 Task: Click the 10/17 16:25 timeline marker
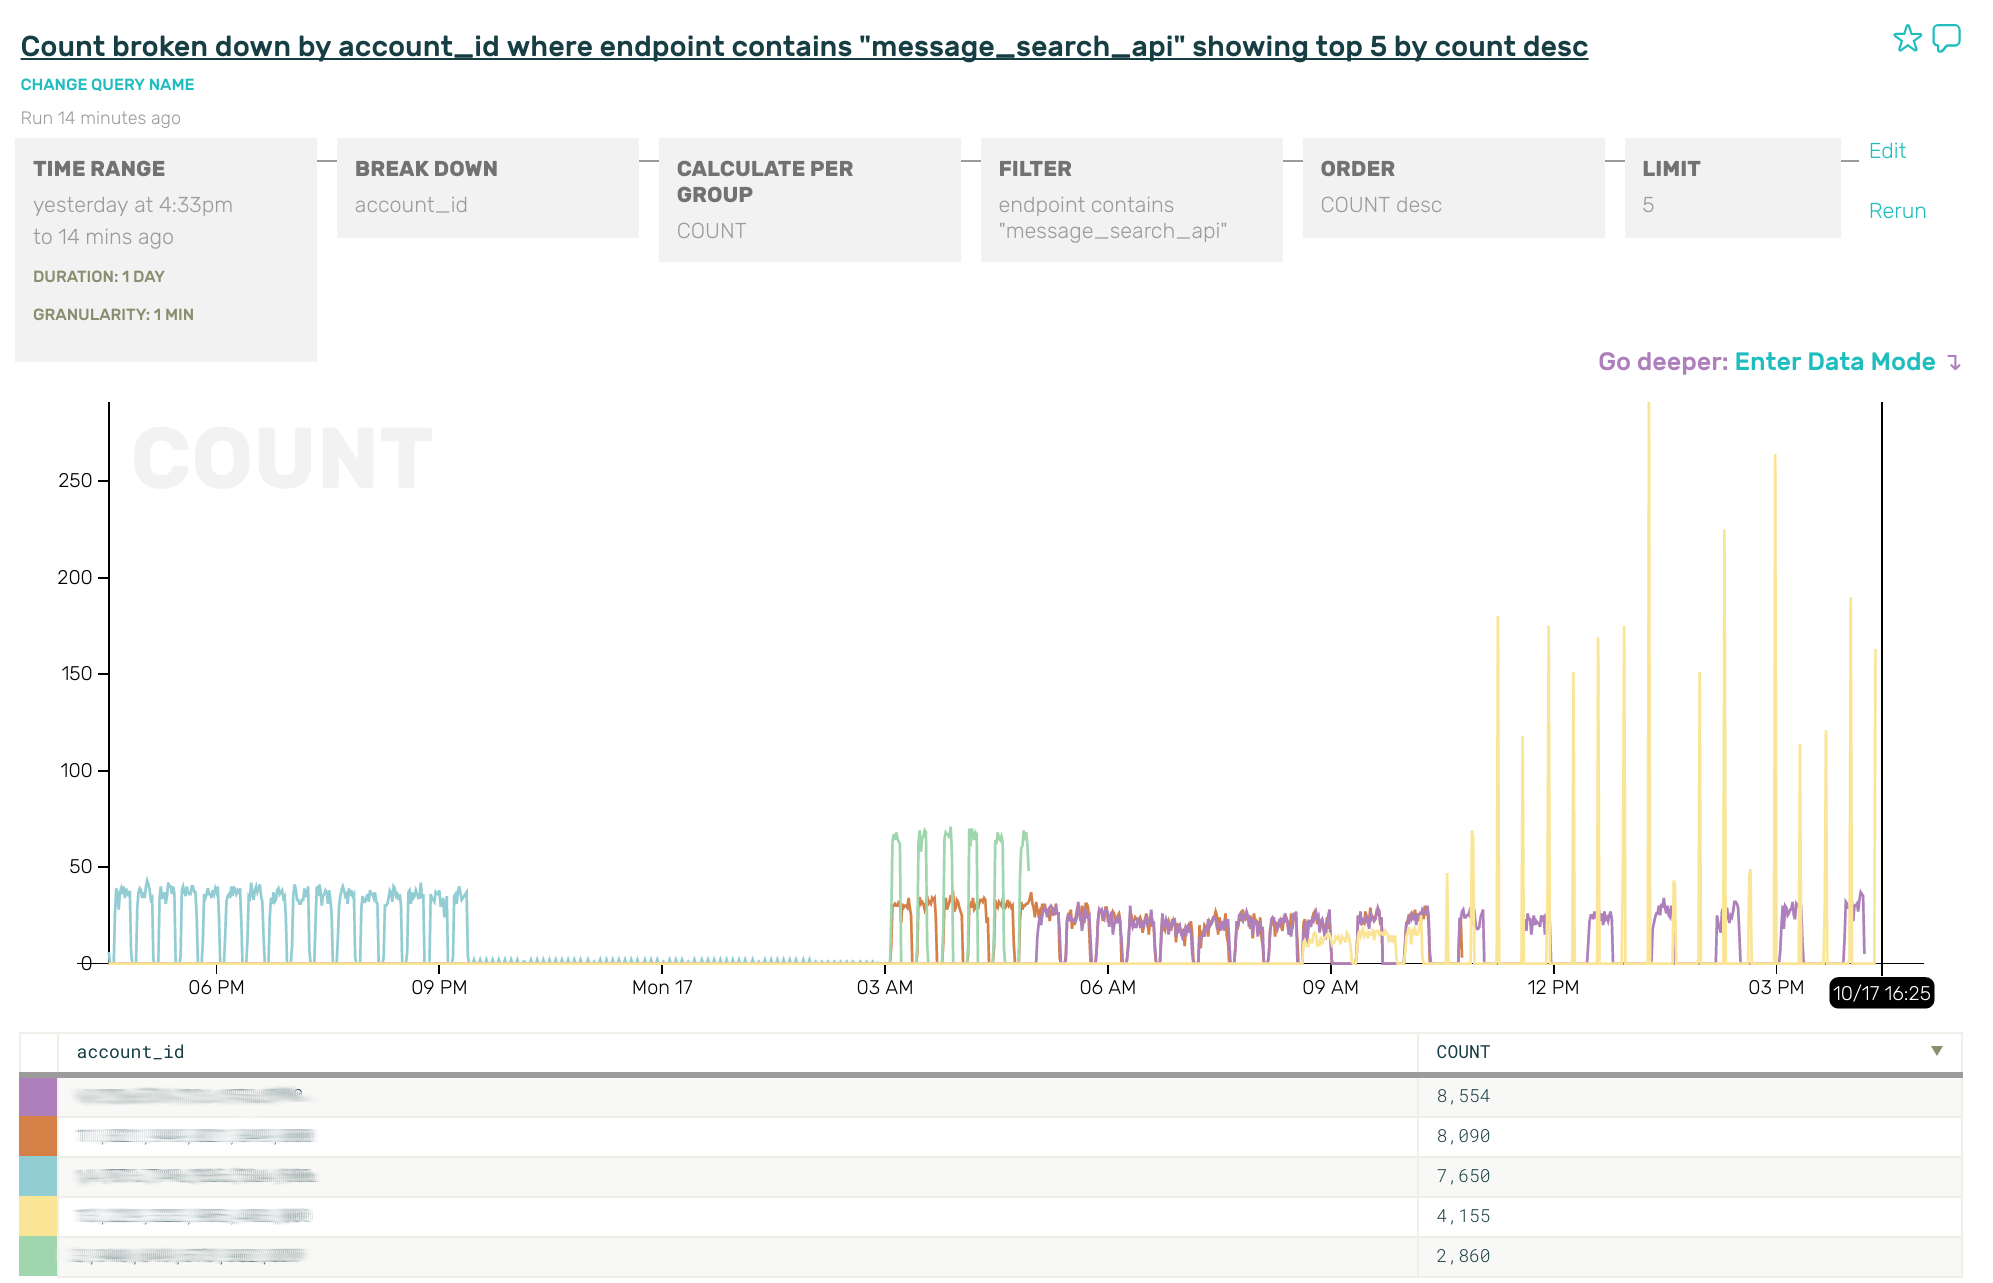coord(1880,993)
